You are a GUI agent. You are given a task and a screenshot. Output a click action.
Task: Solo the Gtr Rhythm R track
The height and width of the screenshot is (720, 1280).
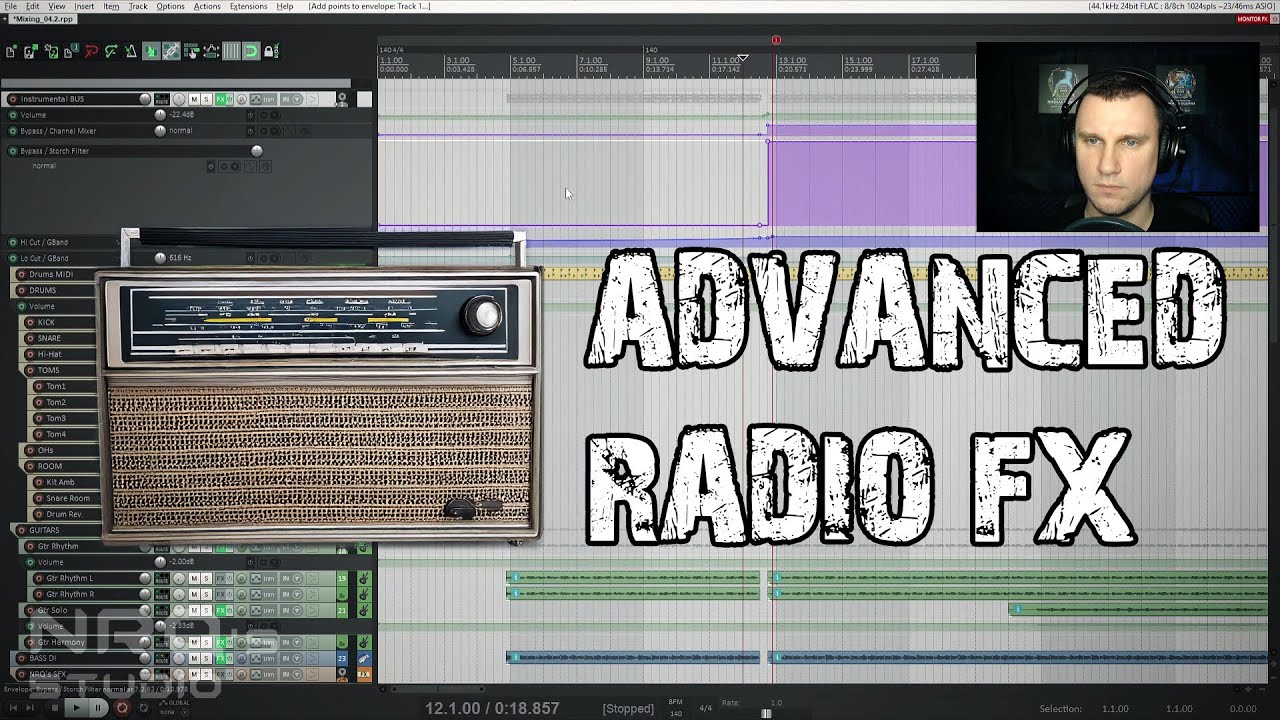pyautogui.click(x=206, y=594)
